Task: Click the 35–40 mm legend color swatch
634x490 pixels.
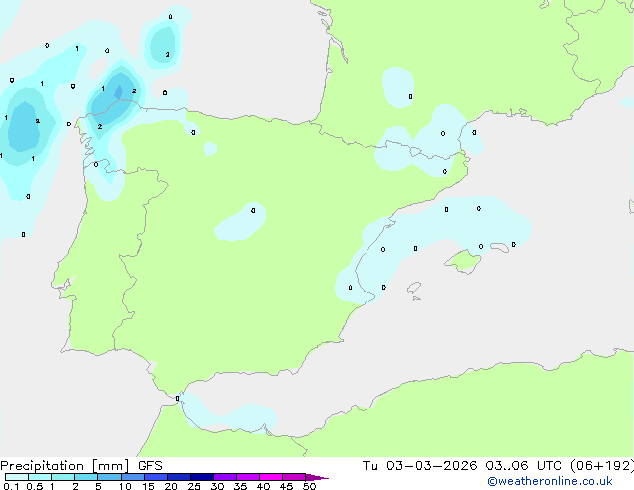Action: pyautogui.click(x=248, y=477)
